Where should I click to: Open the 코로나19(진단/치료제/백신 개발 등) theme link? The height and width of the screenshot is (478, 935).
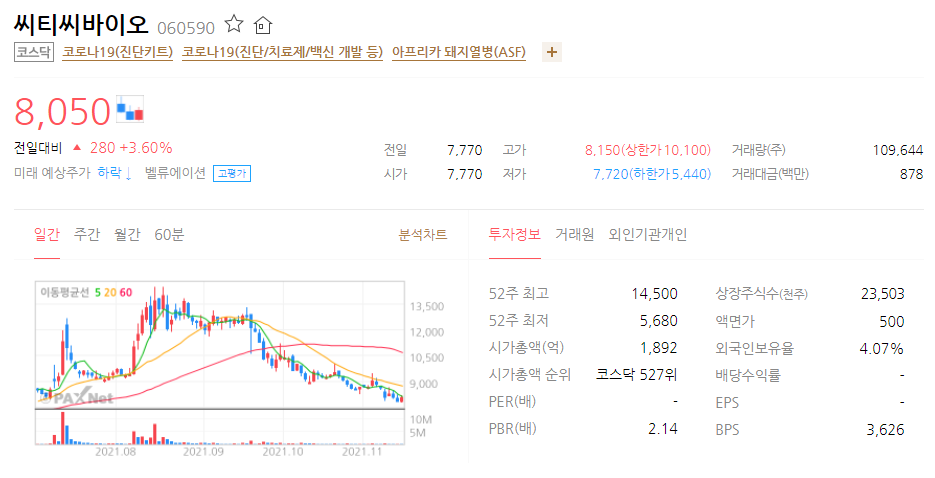click(x=282, y=52)
